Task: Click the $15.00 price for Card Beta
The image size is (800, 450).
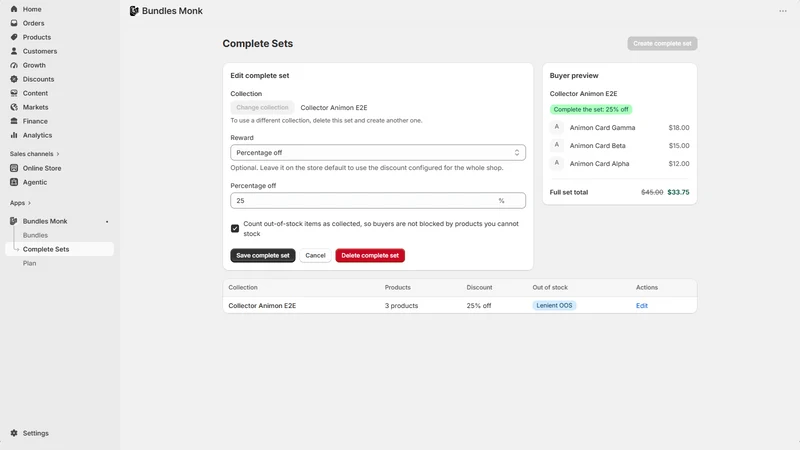Action: 679,145
